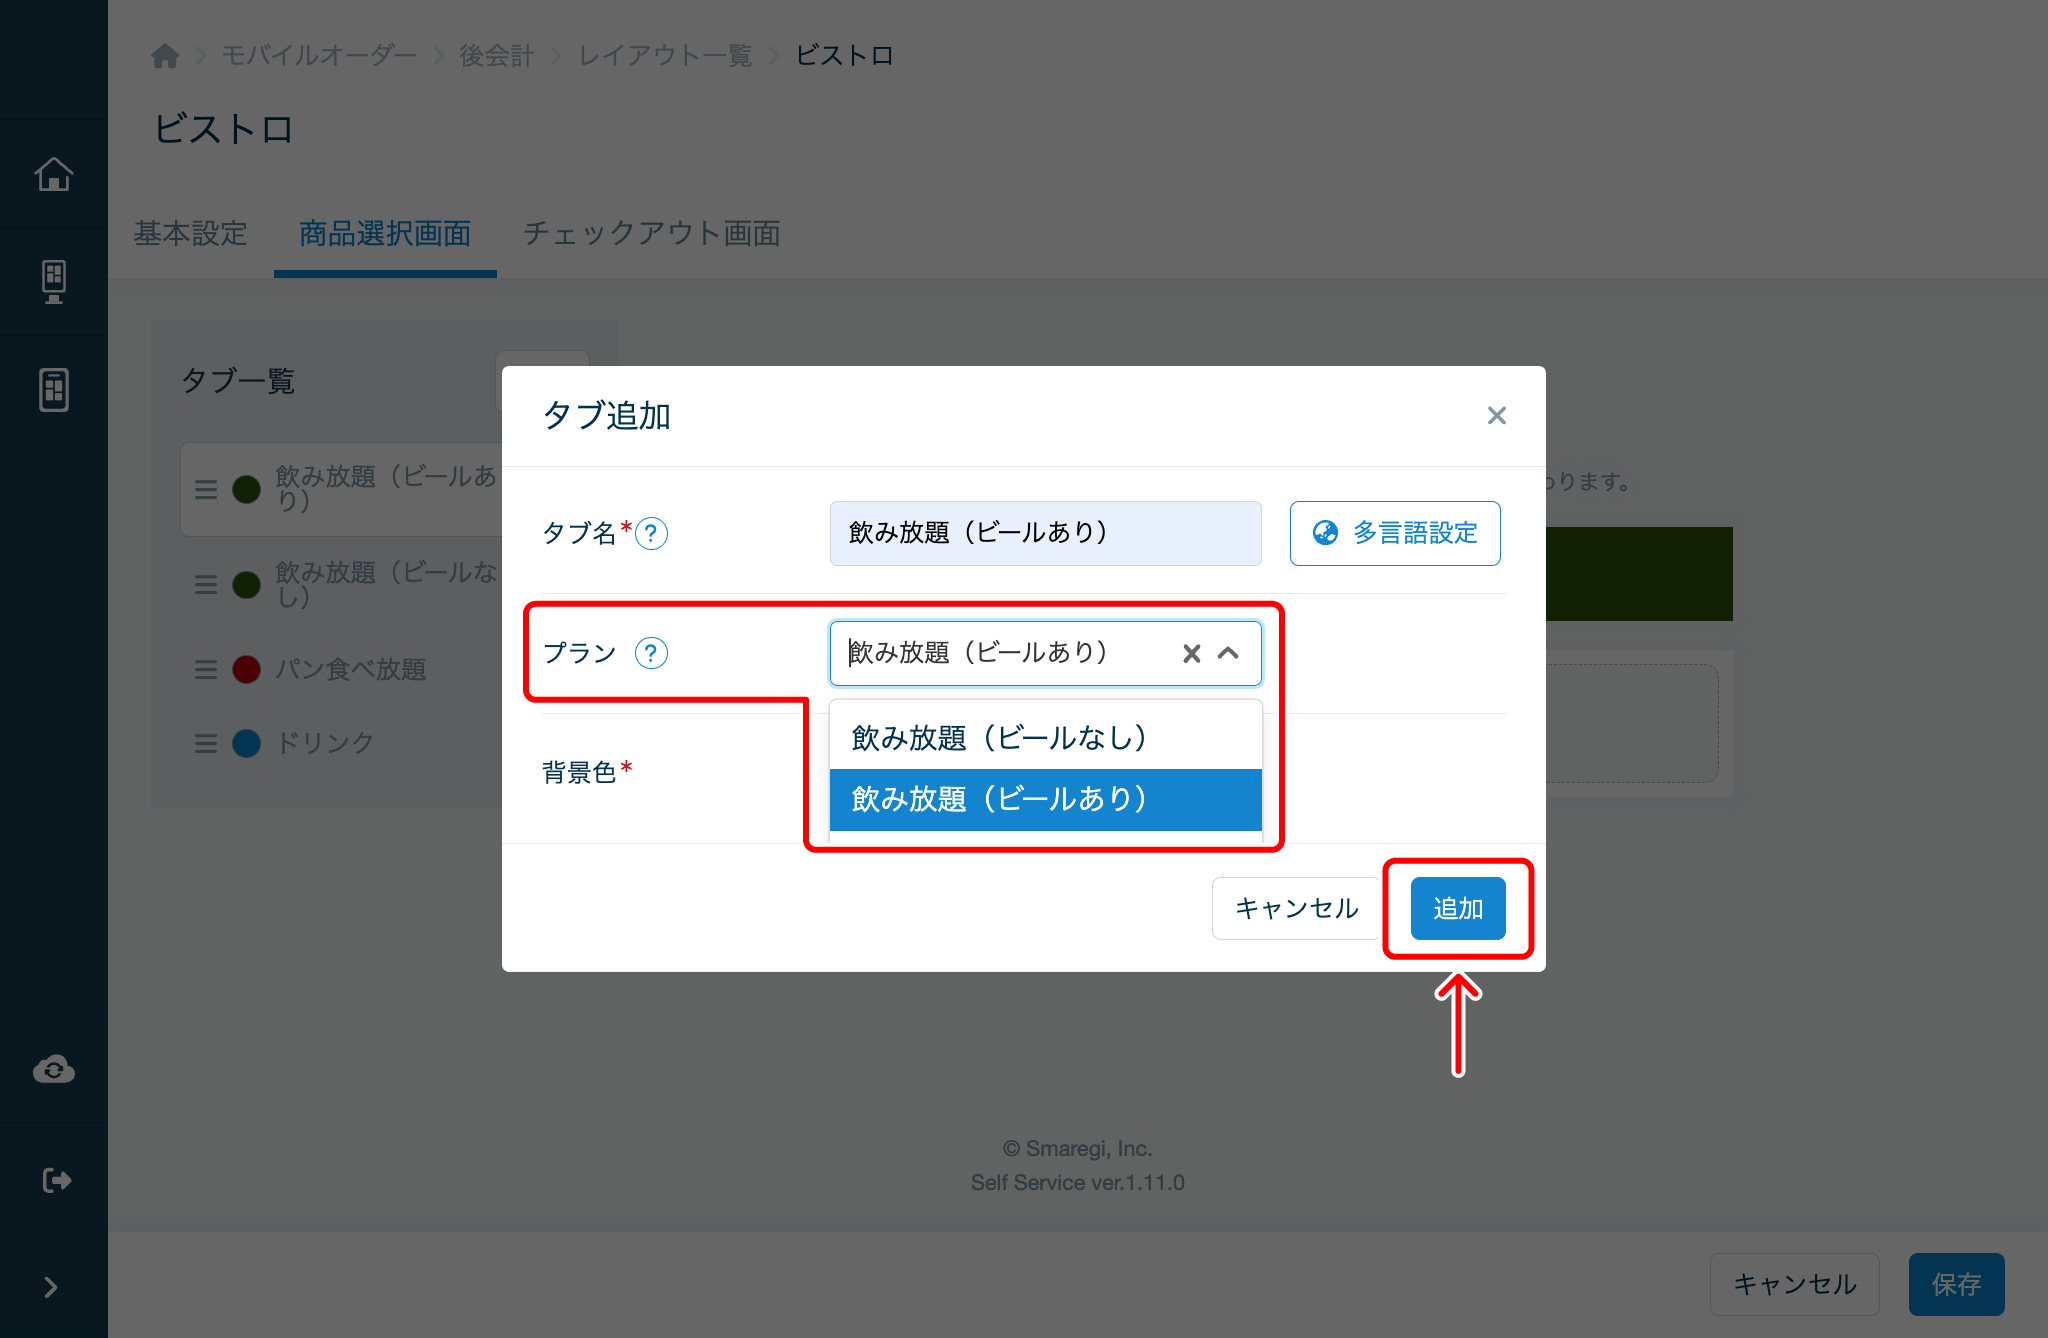
Task: Click the タブ名 text input field
Action: (1045, 533)
